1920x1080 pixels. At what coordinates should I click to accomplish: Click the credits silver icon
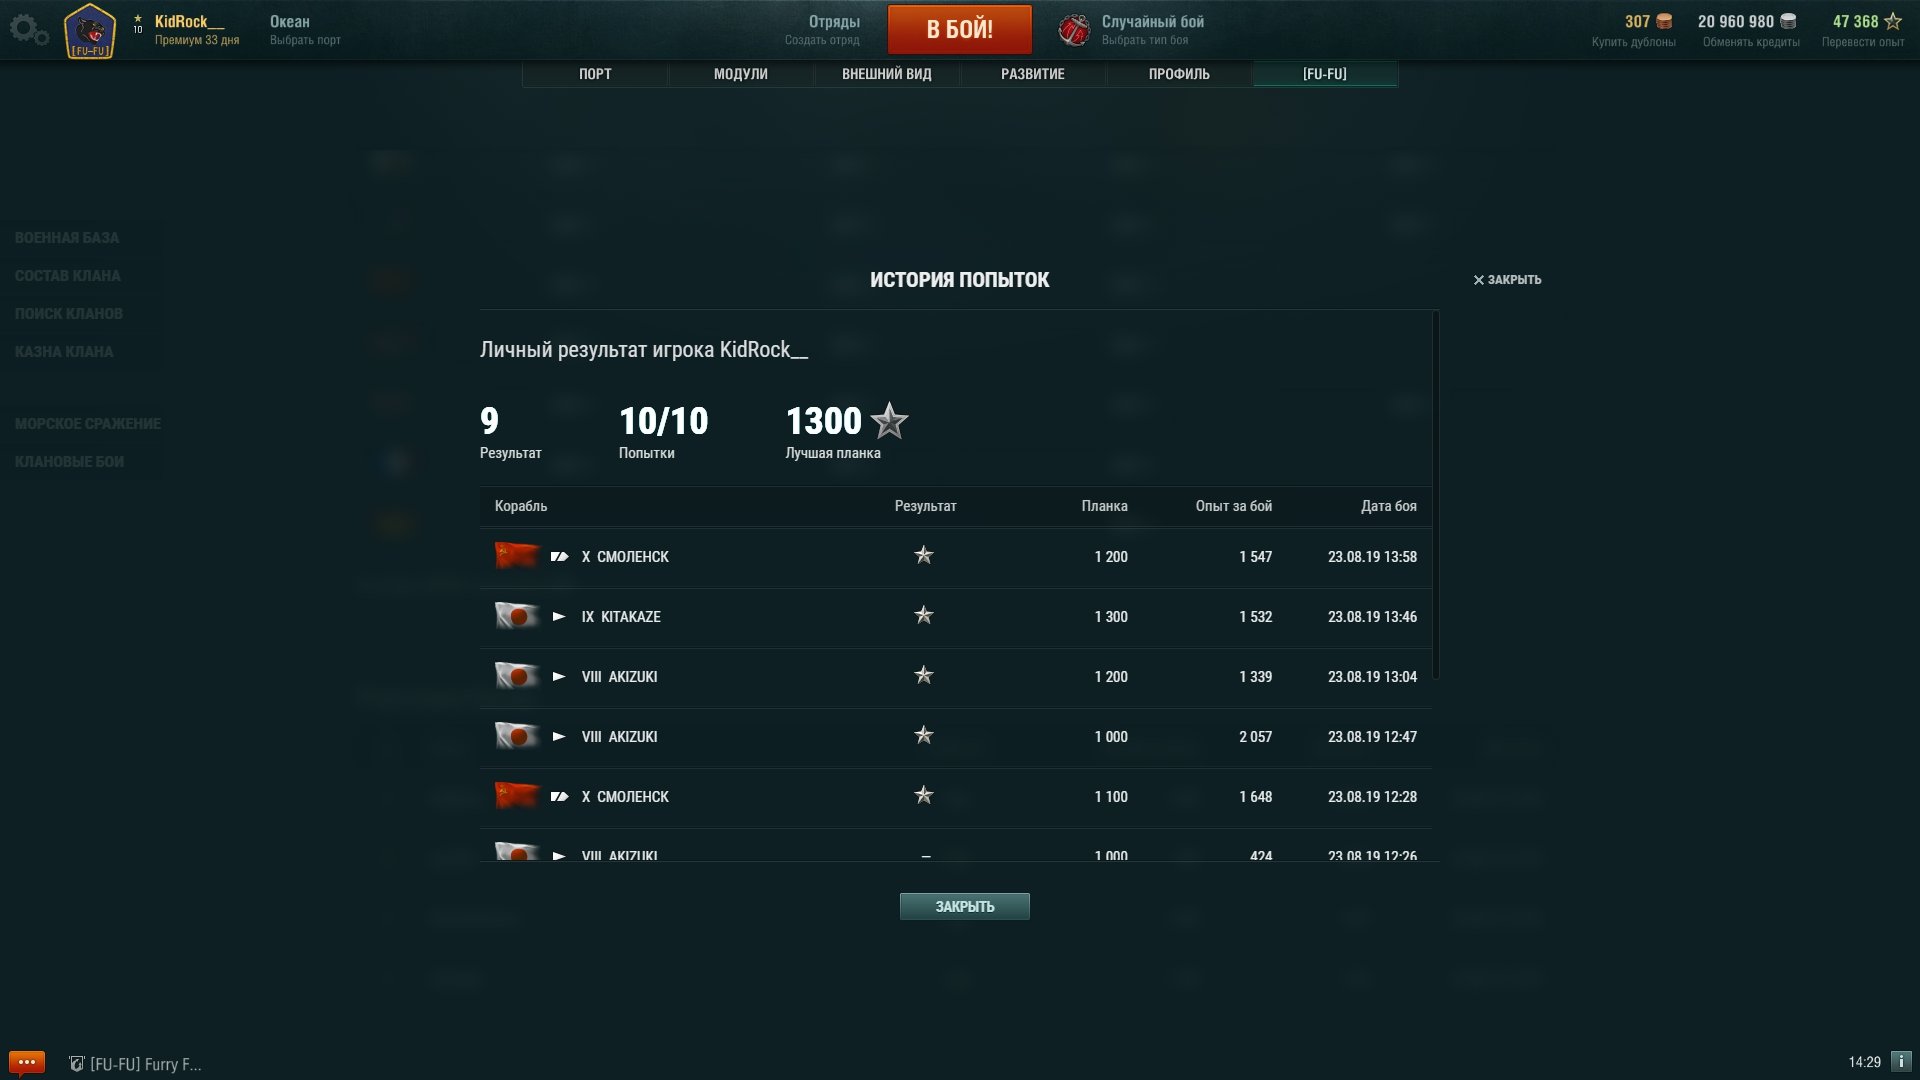tap(1788, 21)
